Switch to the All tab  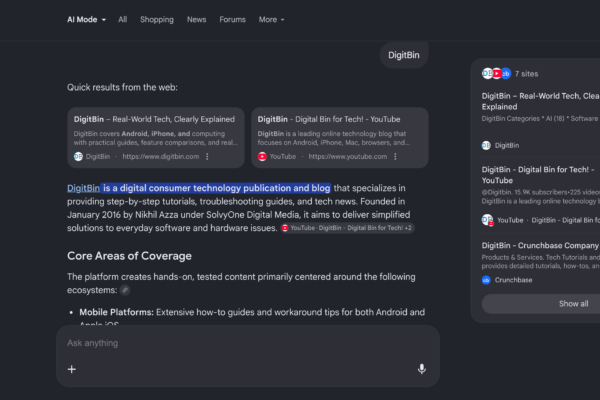[122, 20]
